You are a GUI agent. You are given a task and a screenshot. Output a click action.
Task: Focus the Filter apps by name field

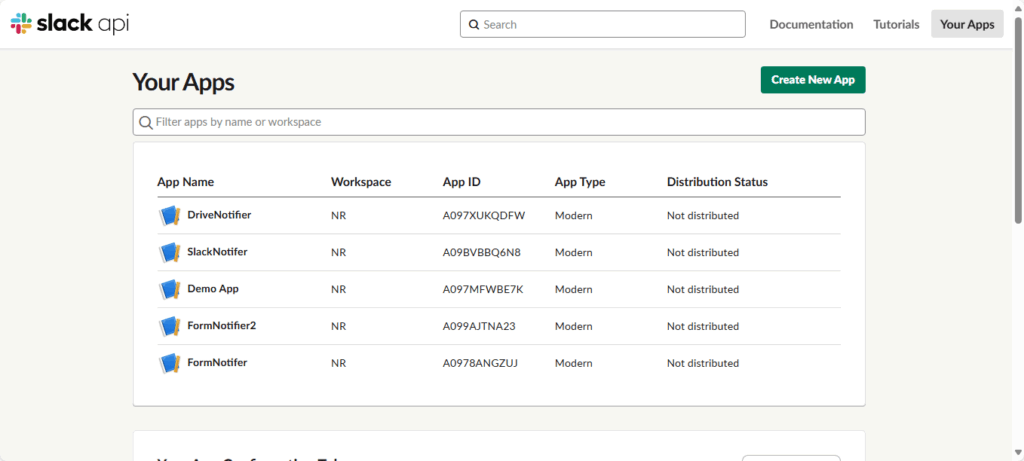(x=499, y=122)
